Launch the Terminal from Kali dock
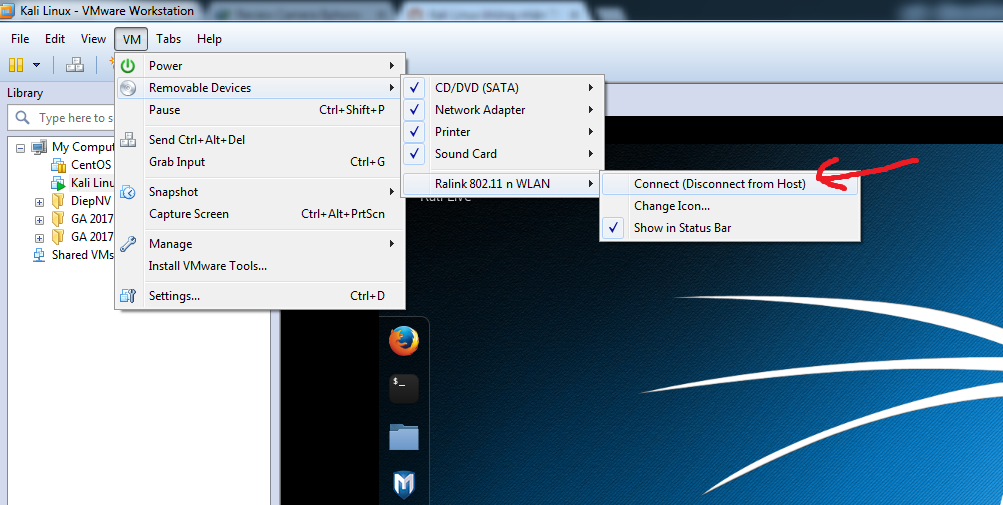The height and width of the screenshot is (505, 1003). (403, 387)
